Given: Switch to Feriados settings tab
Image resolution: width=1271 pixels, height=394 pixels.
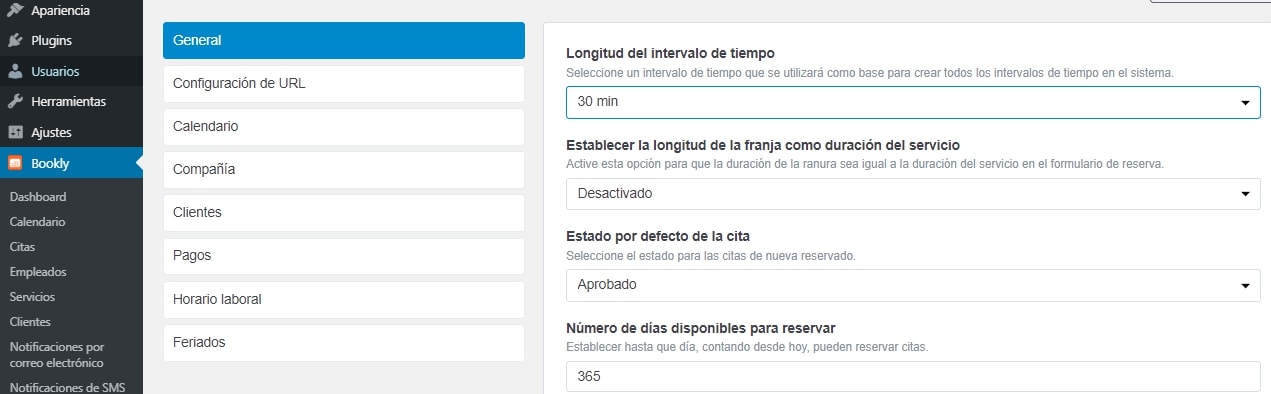Looking at the screenshot, I should 344,342.
